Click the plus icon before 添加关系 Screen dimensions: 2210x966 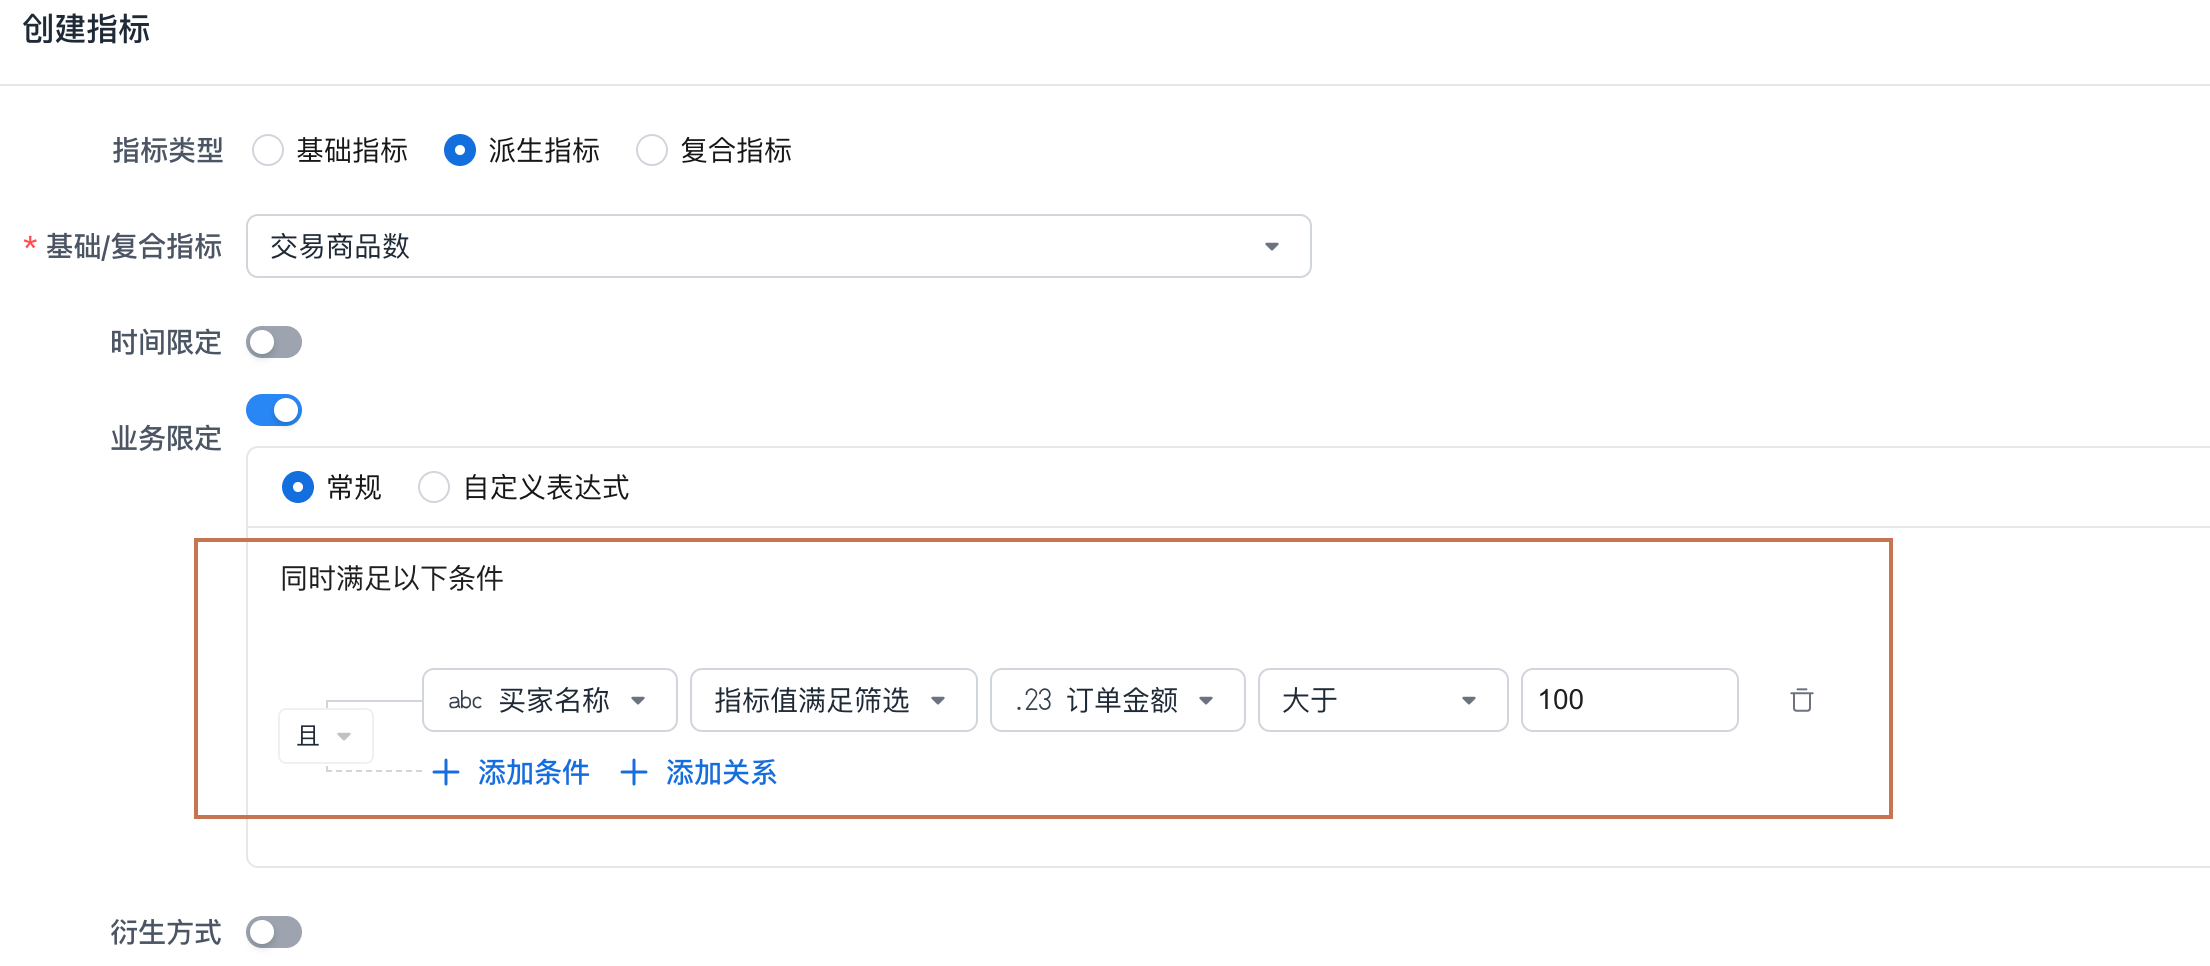pyautogui.click(x=634, y=772)
